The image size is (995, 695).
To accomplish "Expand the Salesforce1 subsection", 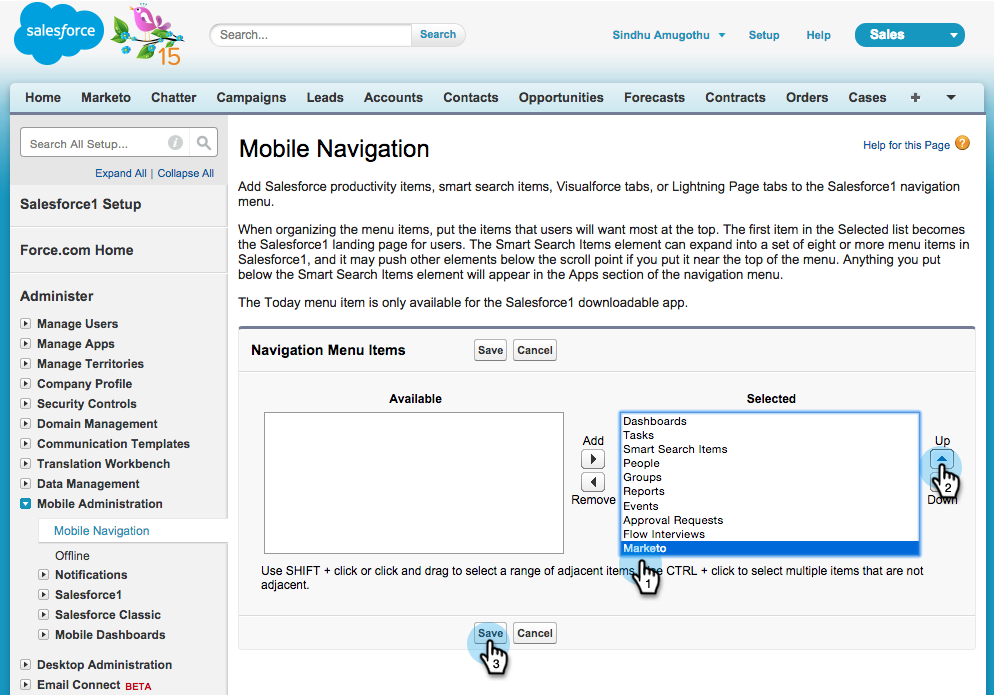I will [43, 595].
